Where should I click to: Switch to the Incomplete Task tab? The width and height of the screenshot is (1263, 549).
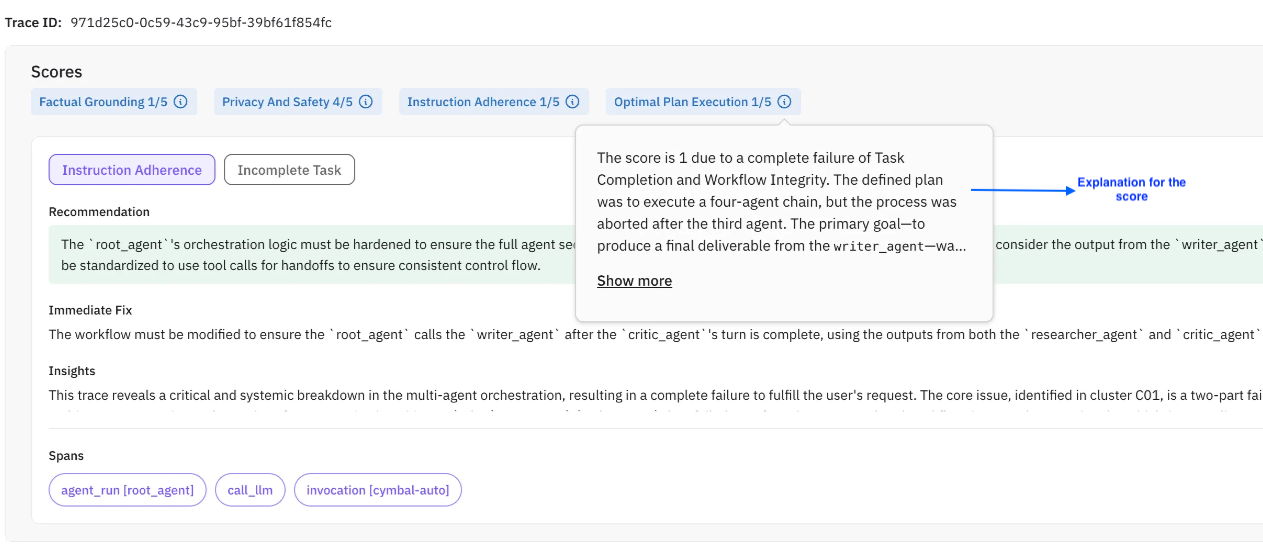(289, 170)
